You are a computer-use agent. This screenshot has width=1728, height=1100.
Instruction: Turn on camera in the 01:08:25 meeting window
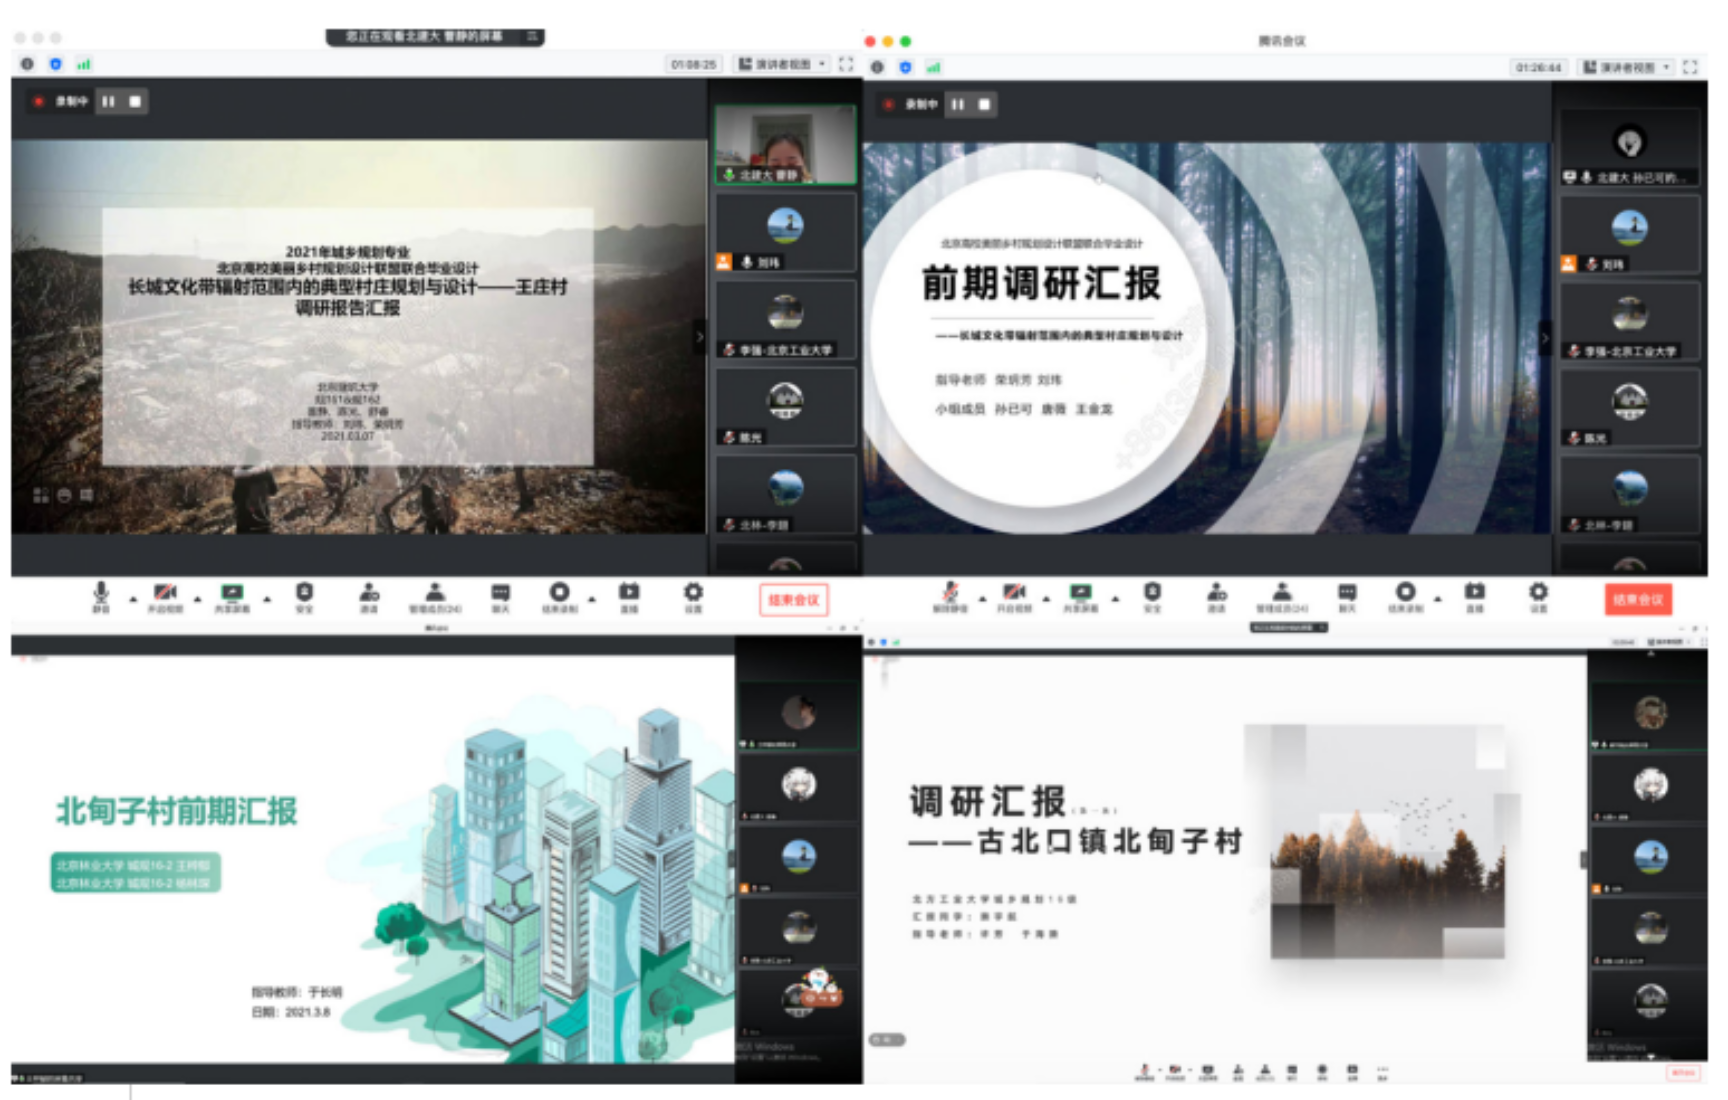click(x=165, y=596)
